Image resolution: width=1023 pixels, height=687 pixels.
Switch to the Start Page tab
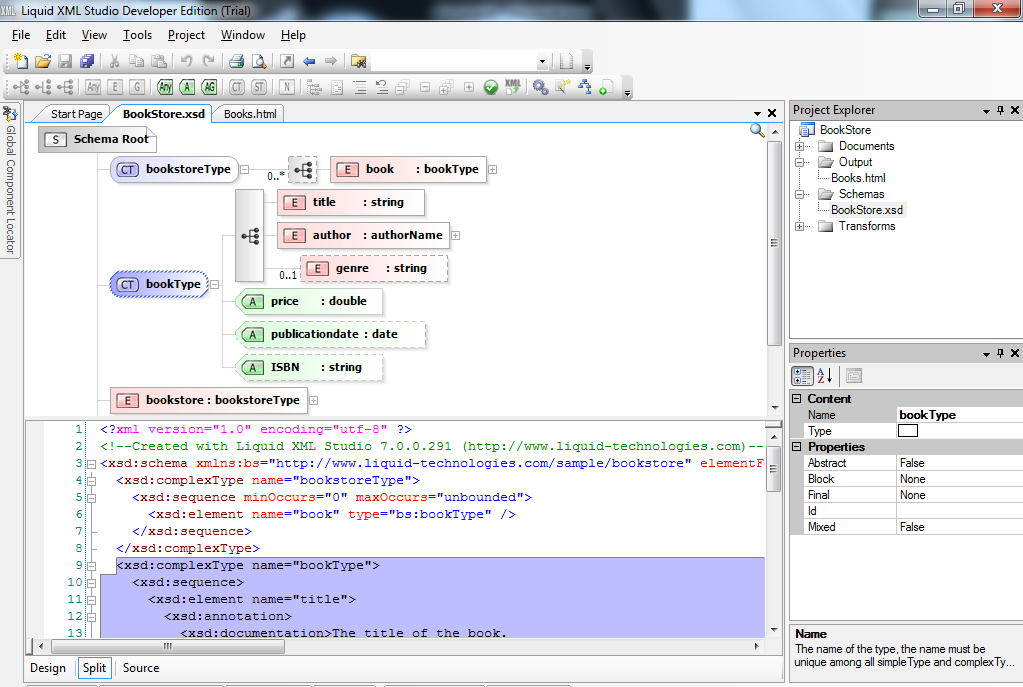pos(76,114)
